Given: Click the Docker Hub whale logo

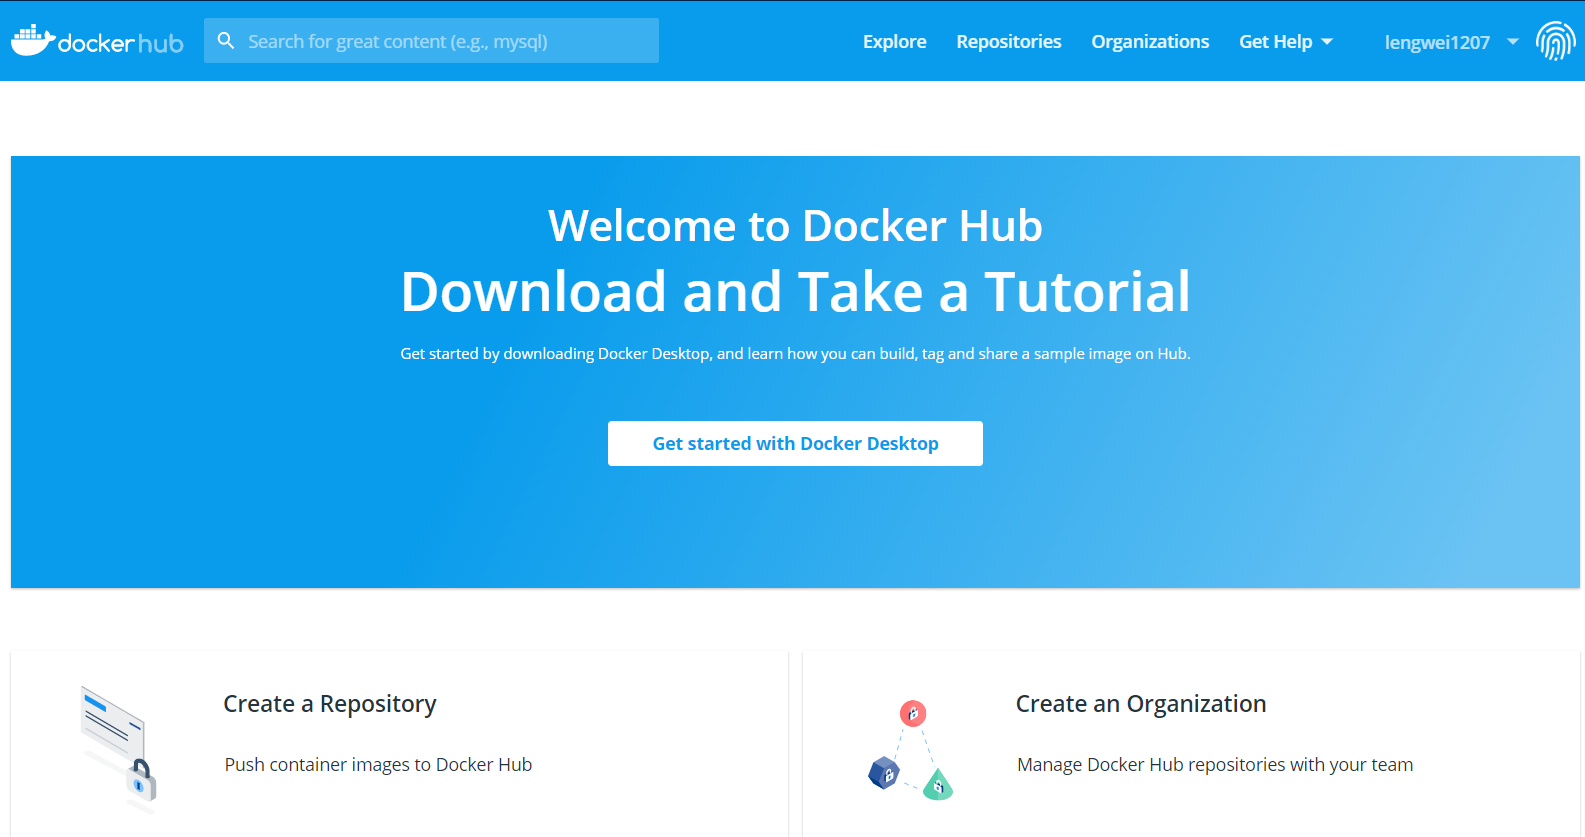Looking at the screenshot, I should coord(97,41).
